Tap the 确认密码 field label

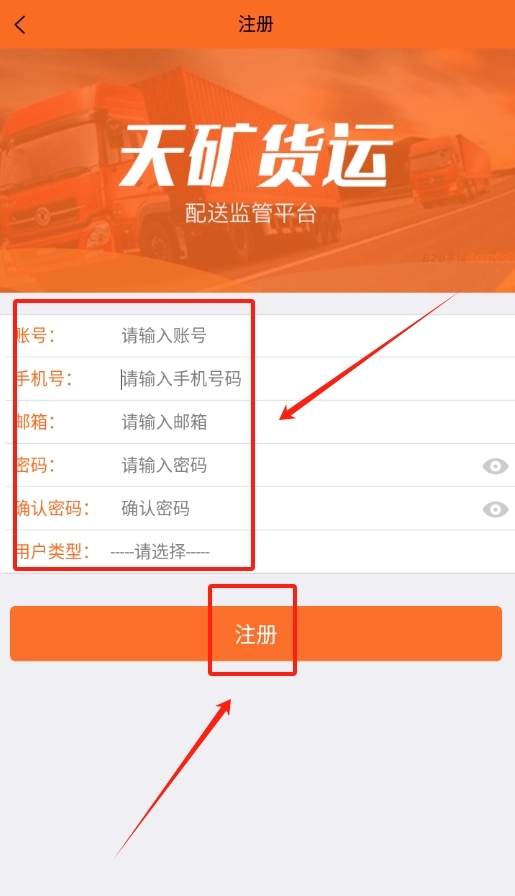(x=52, y=509)
